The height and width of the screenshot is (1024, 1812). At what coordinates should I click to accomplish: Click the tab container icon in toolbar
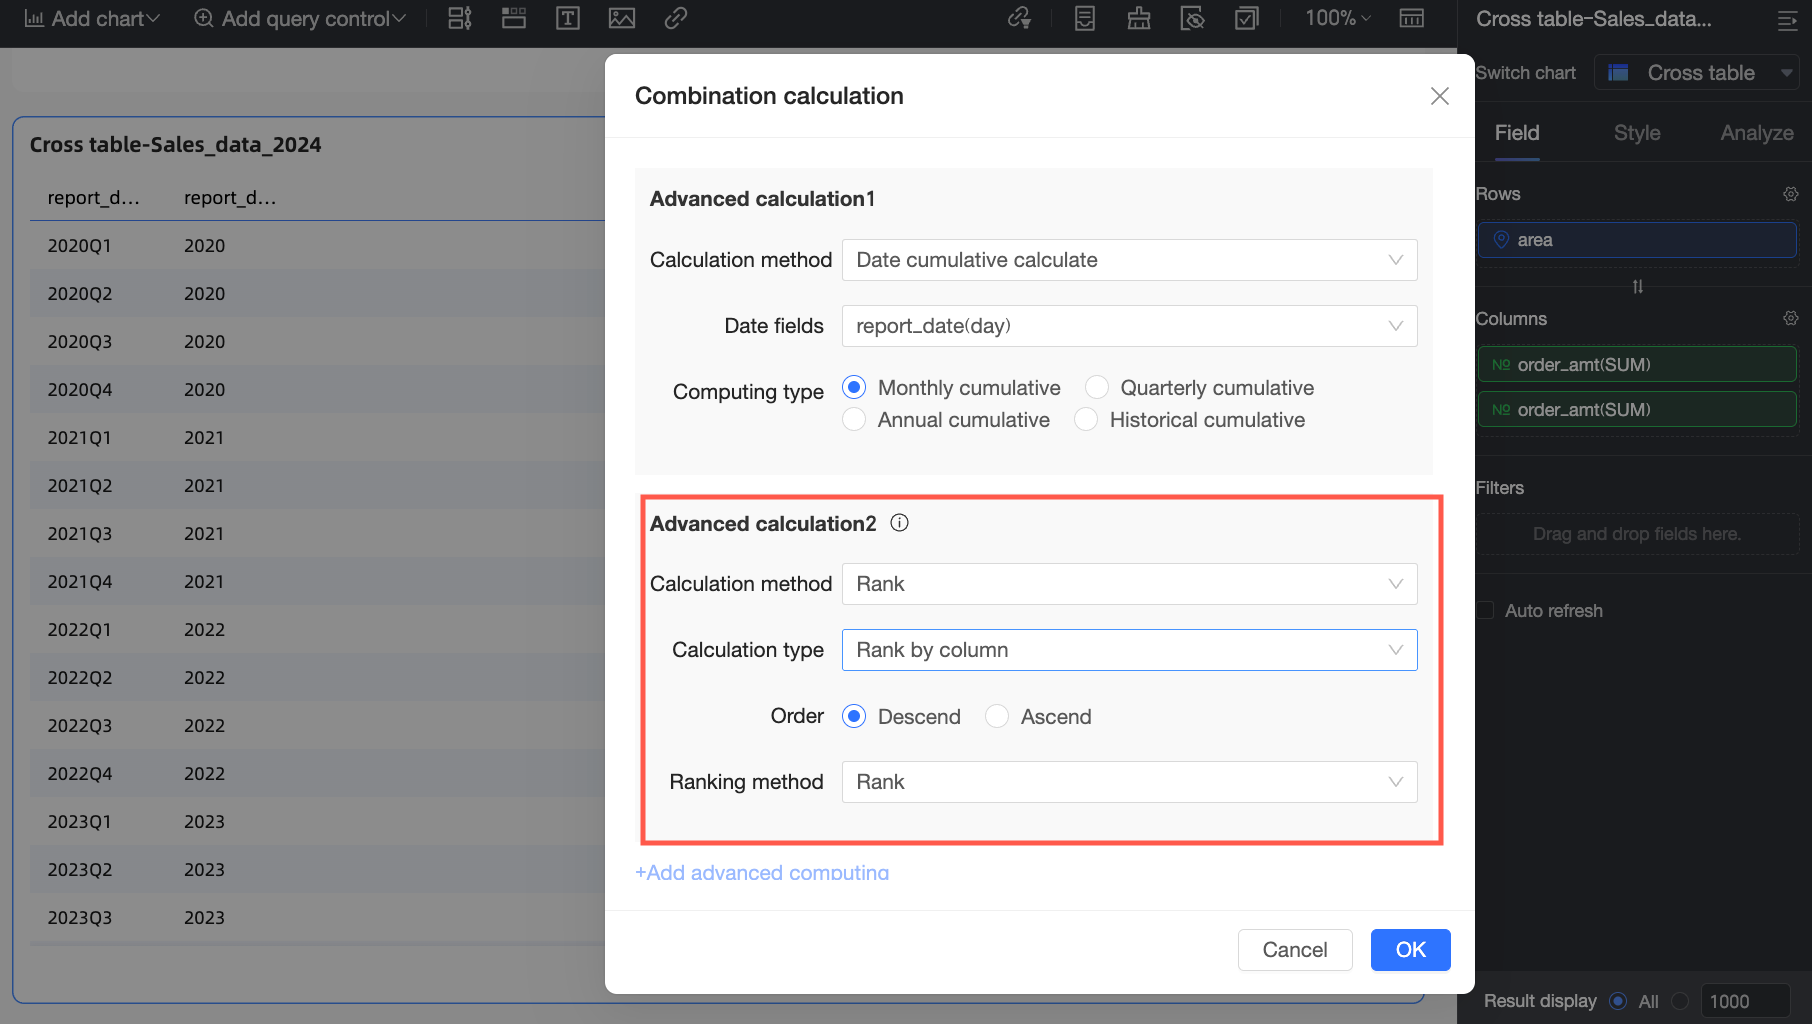coord(514,18)
